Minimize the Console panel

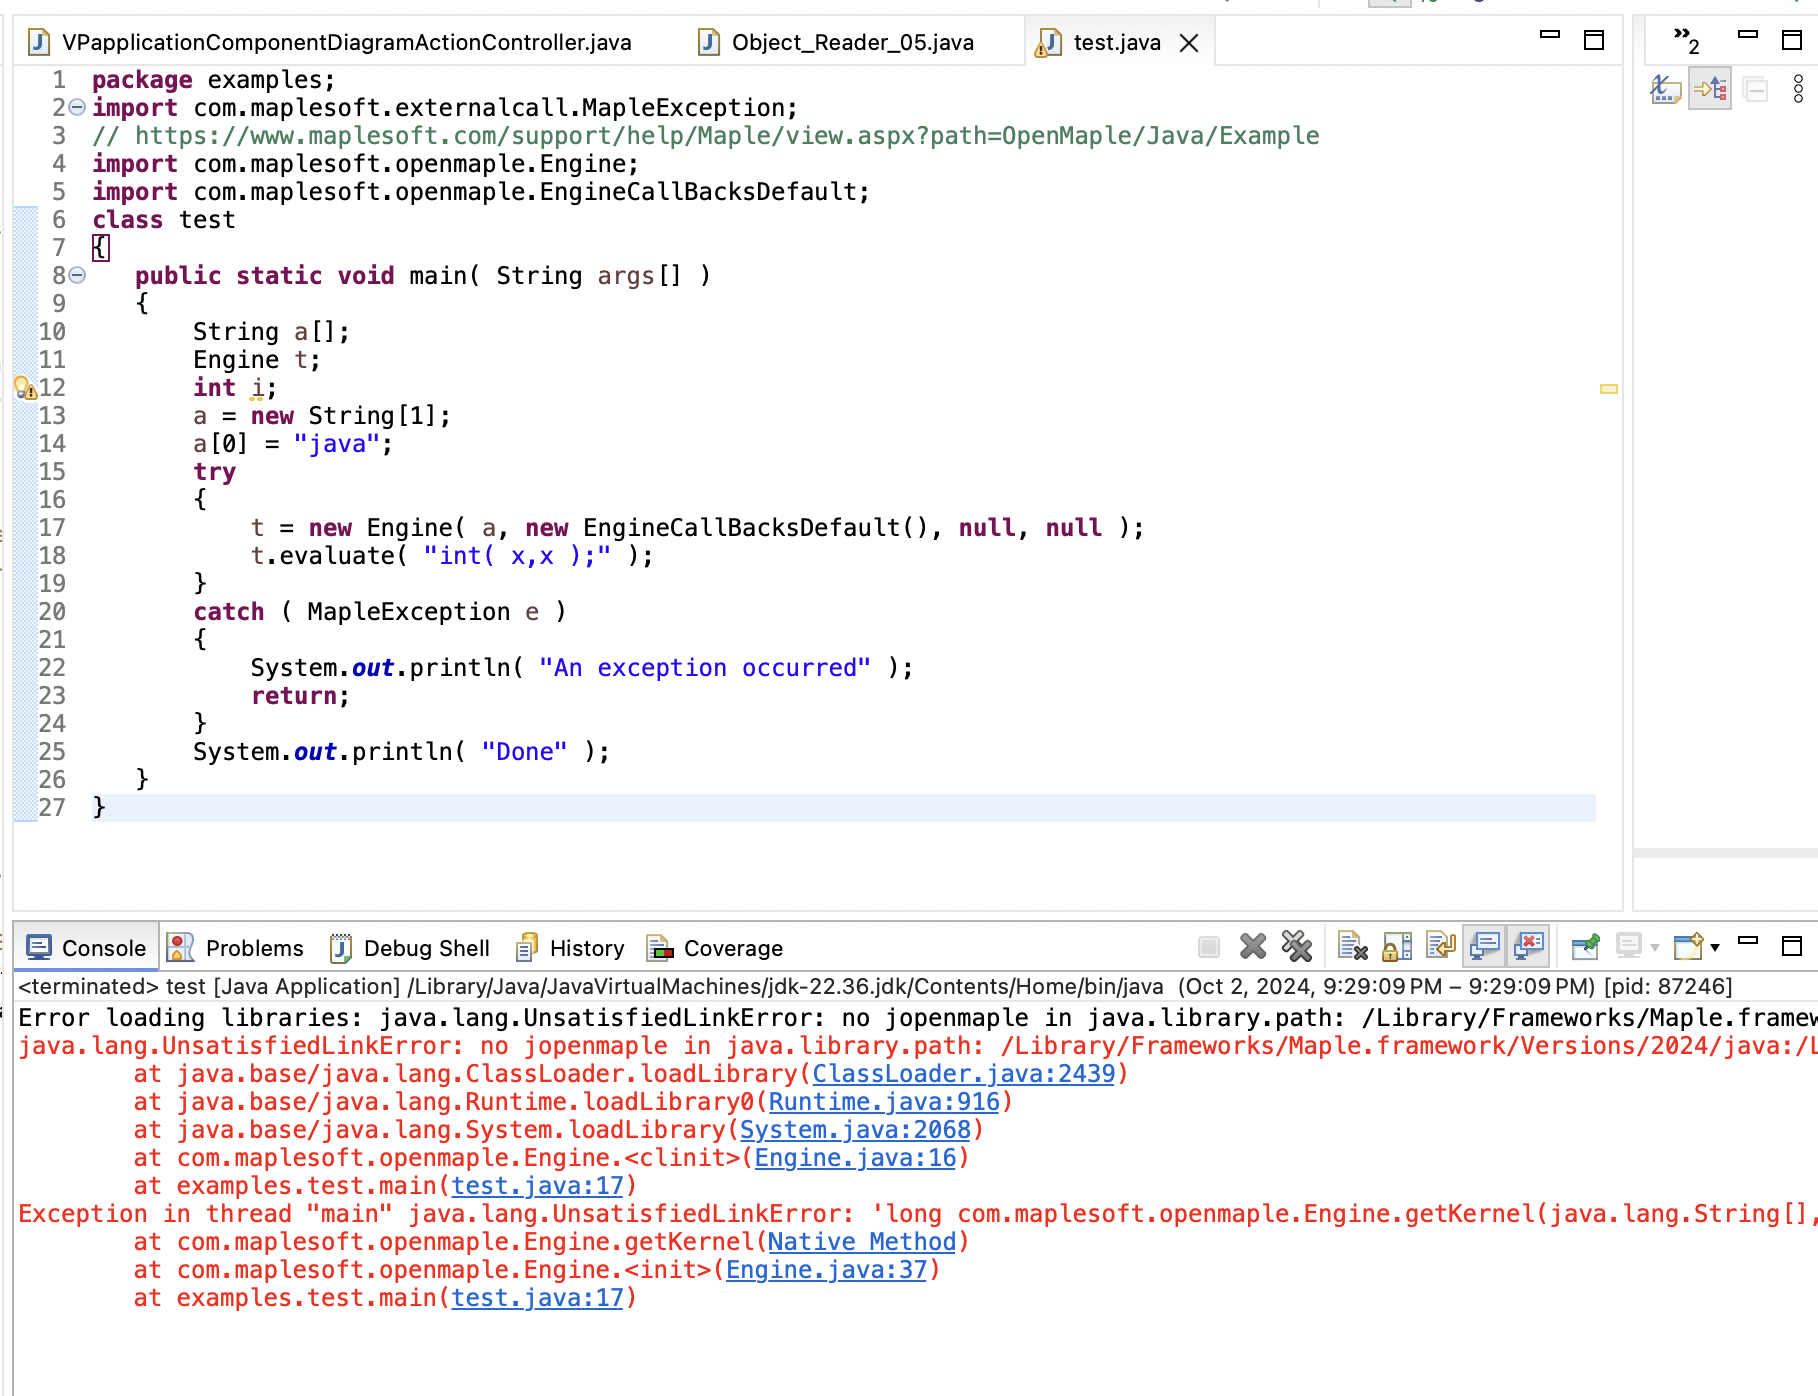click(1748, 941)
